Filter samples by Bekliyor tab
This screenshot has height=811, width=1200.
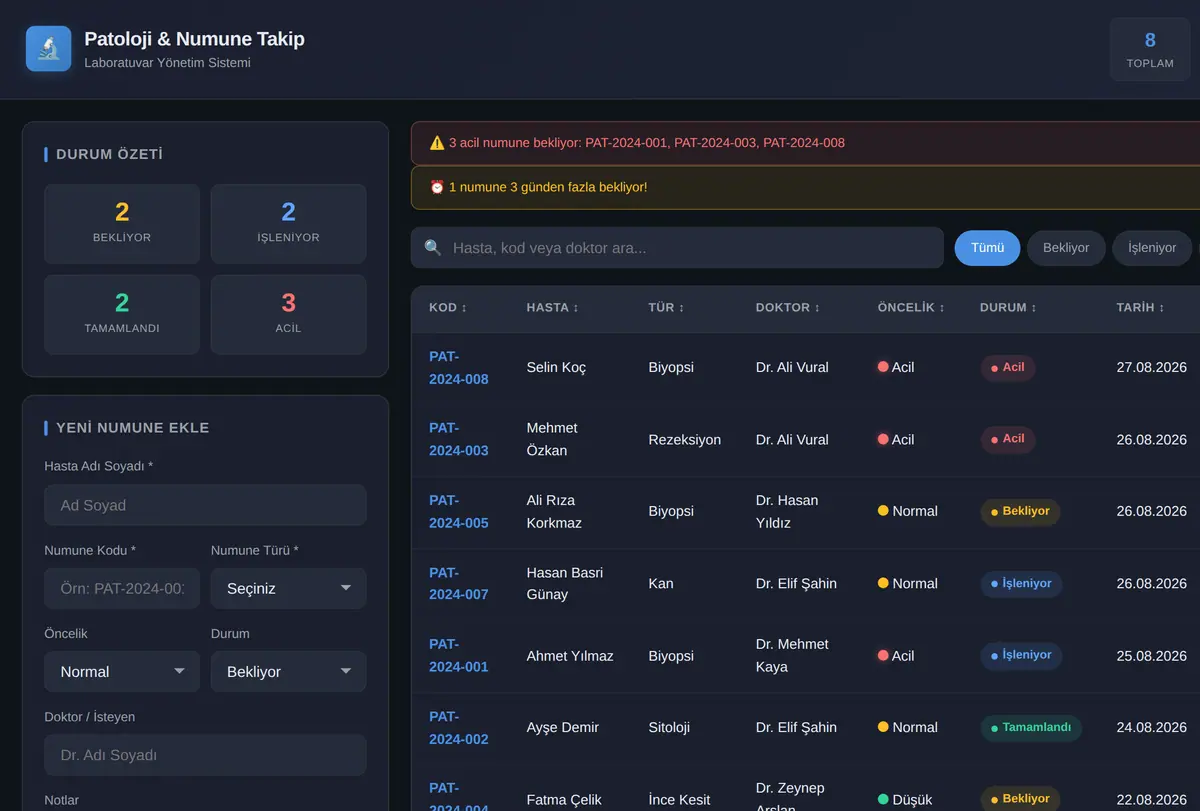click(1066, 248)
